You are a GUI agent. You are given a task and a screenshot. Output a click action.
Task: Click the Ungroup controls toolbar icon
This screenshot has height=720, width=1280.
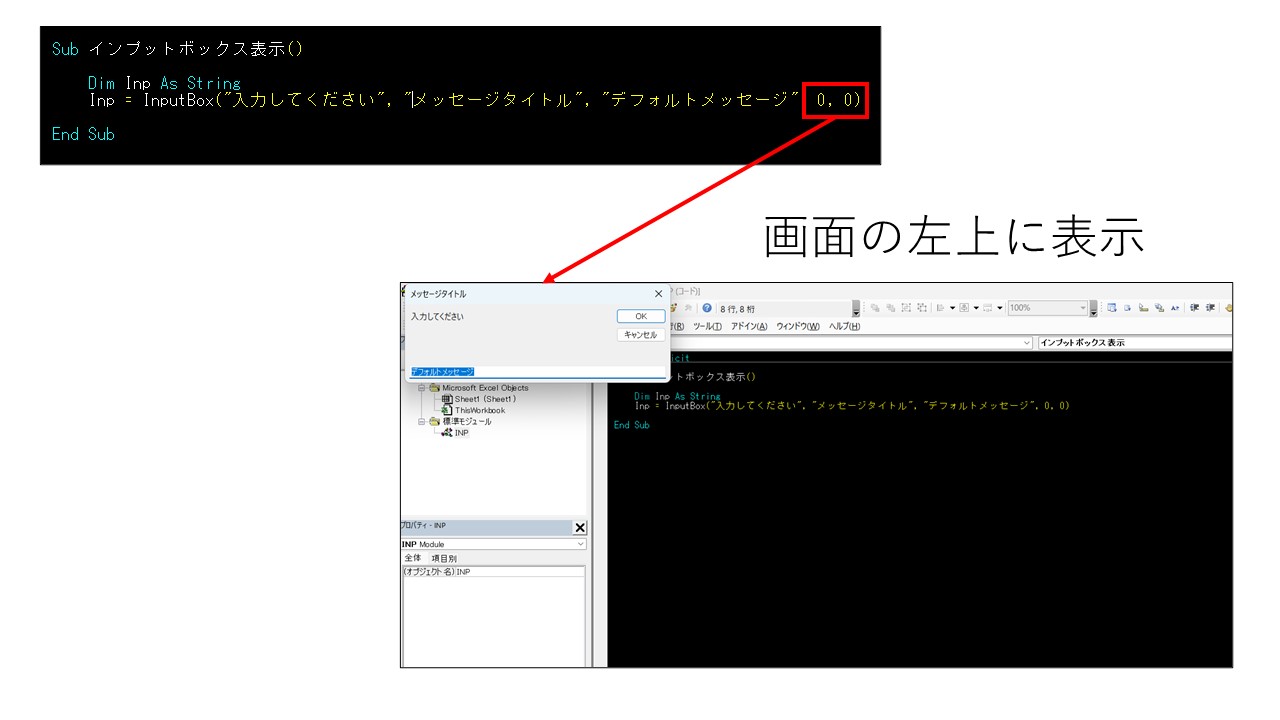pos(921,308)
